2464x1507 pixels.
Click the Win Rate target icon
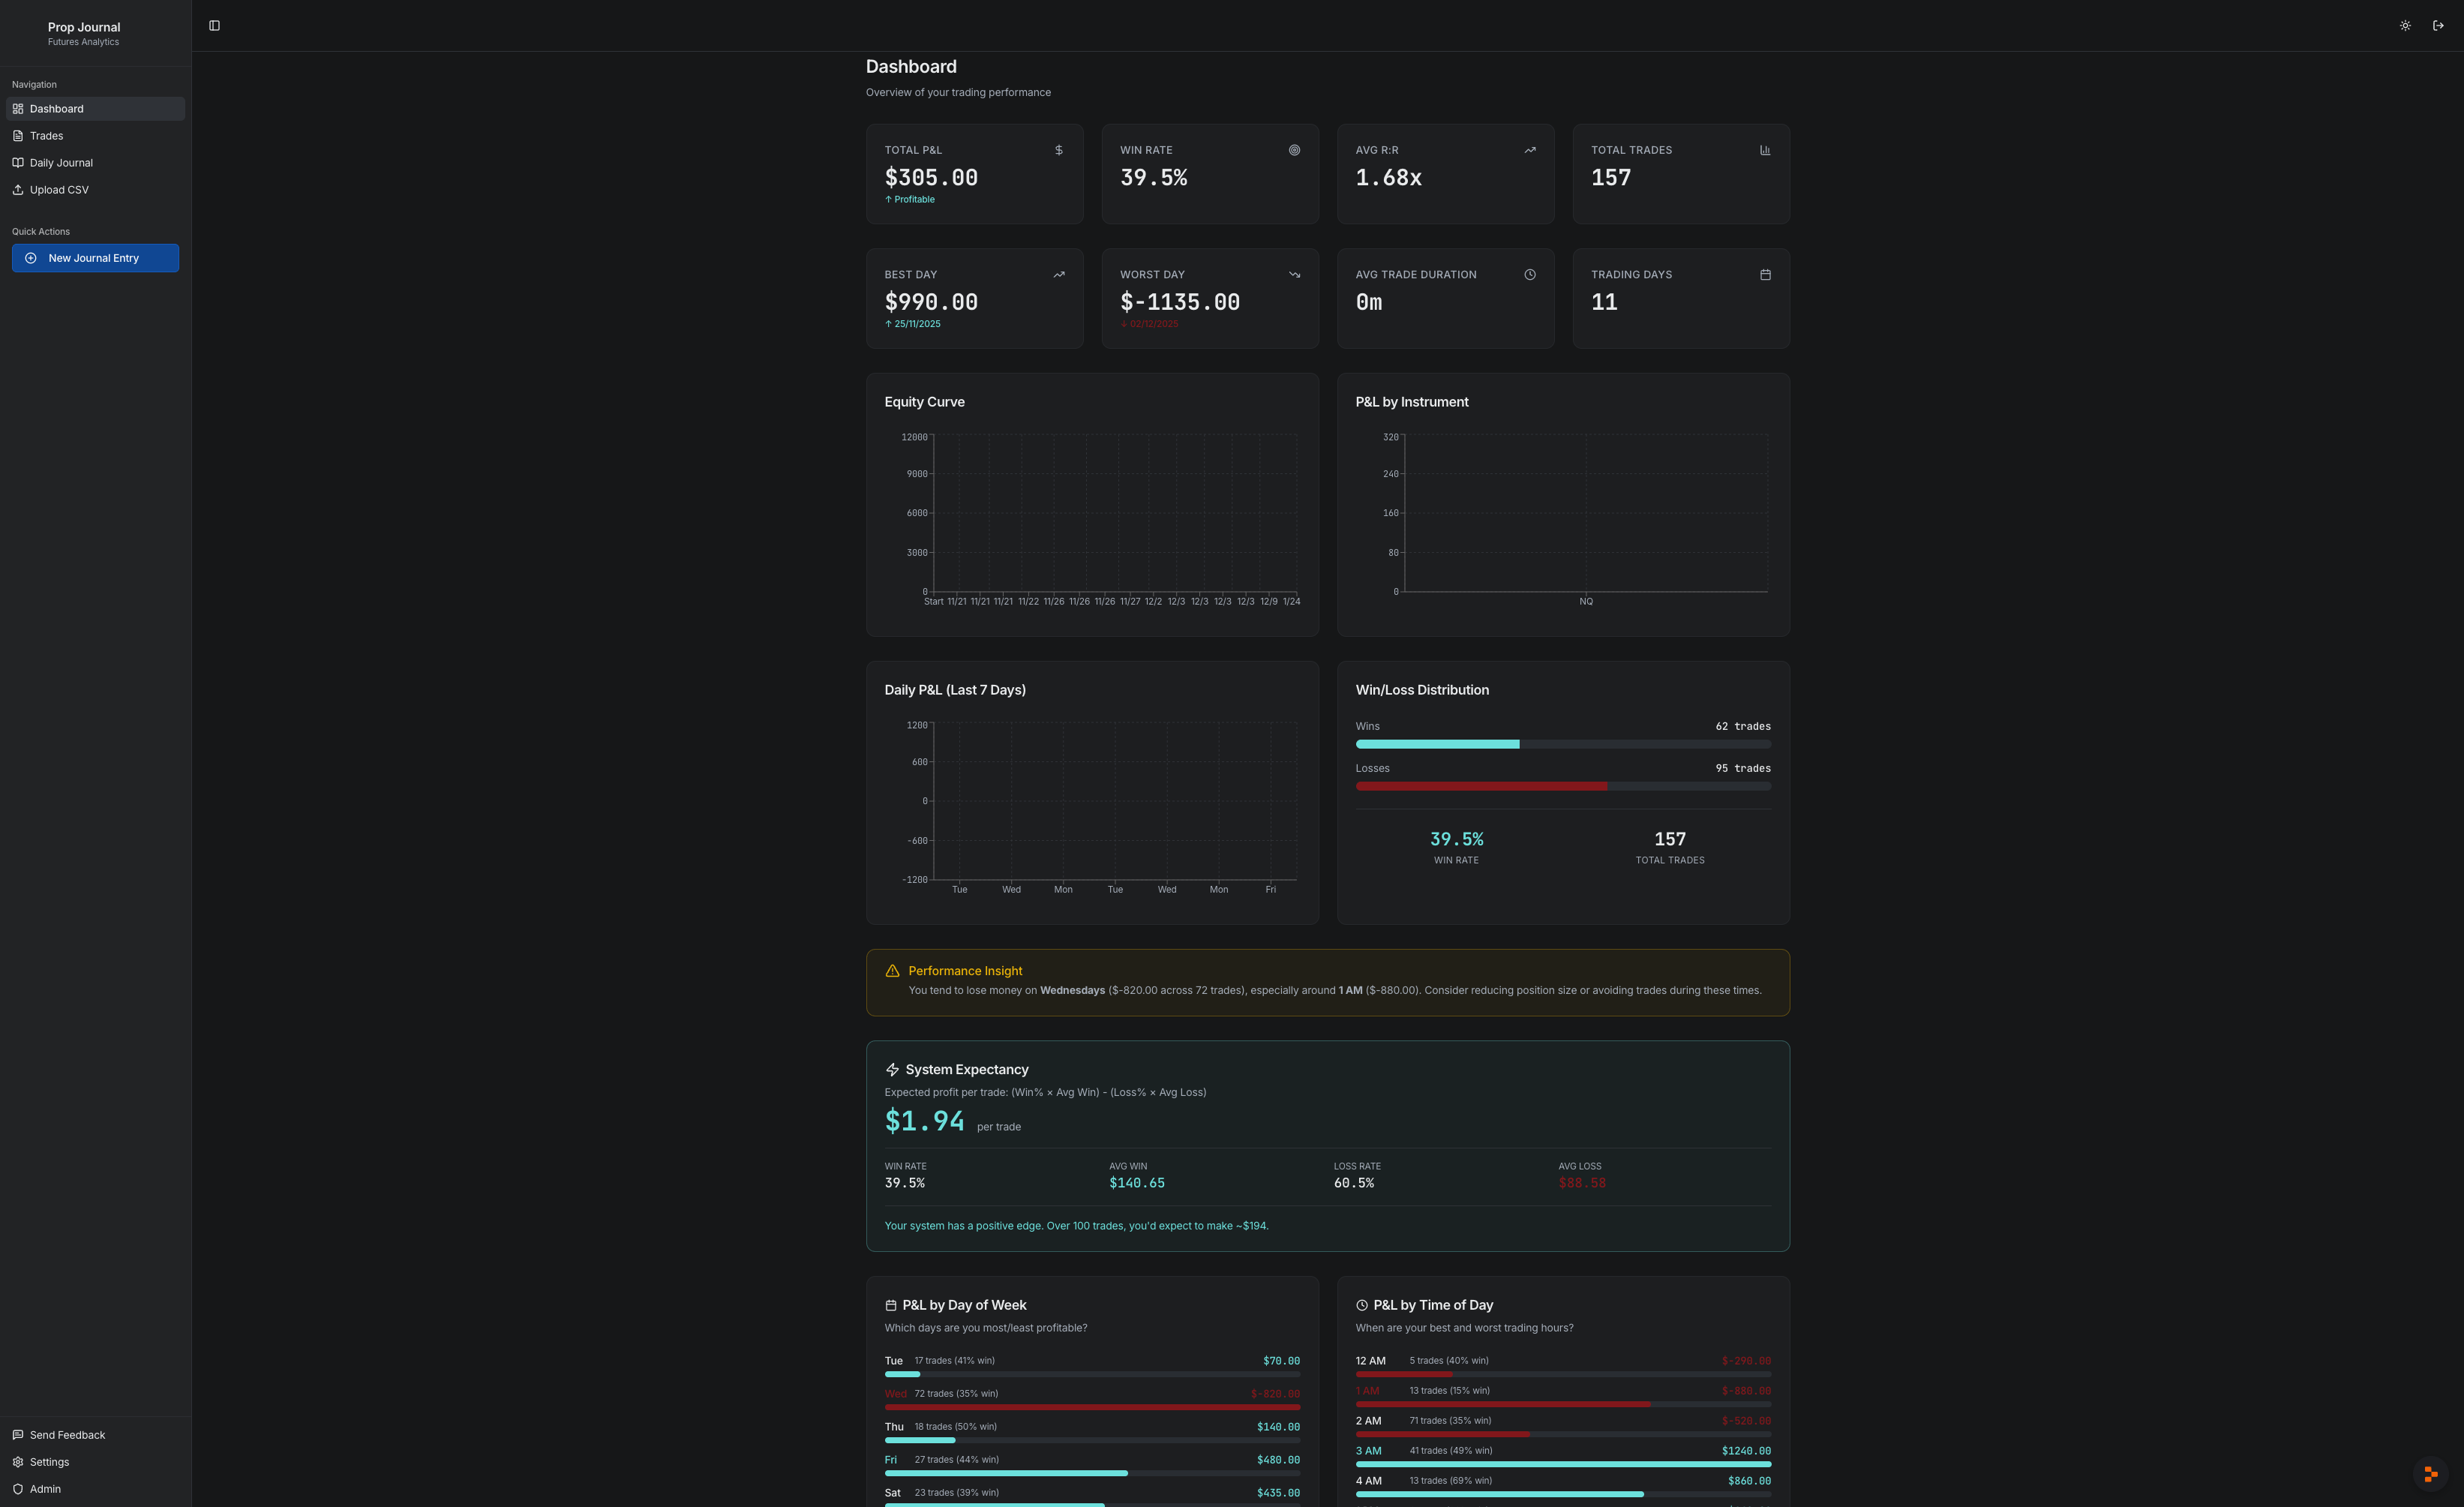[x=1294, y=149]
